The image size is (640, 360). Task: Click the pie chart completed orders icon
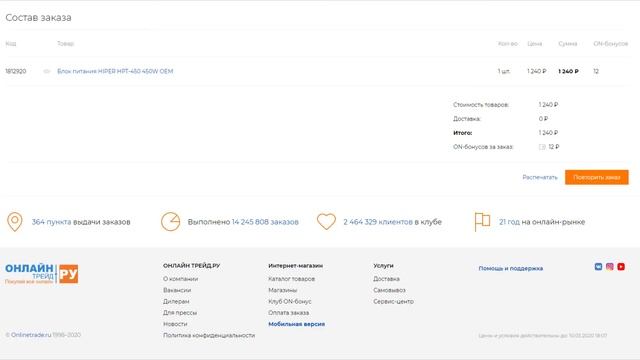pos(170,222)
